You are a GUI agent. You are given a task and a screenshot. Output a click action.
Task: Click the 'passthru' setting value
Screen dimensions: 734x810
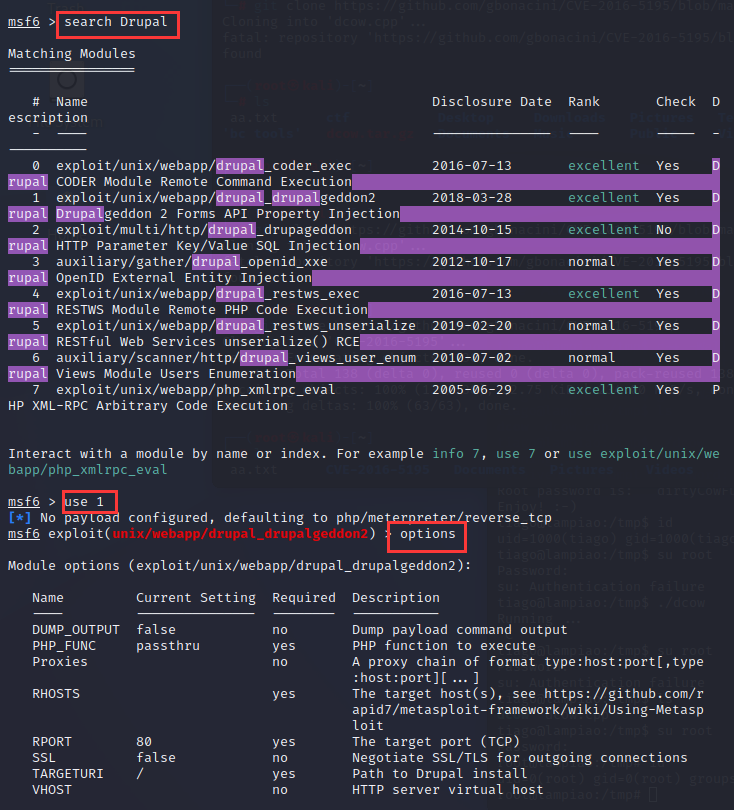tap(168, 646)
